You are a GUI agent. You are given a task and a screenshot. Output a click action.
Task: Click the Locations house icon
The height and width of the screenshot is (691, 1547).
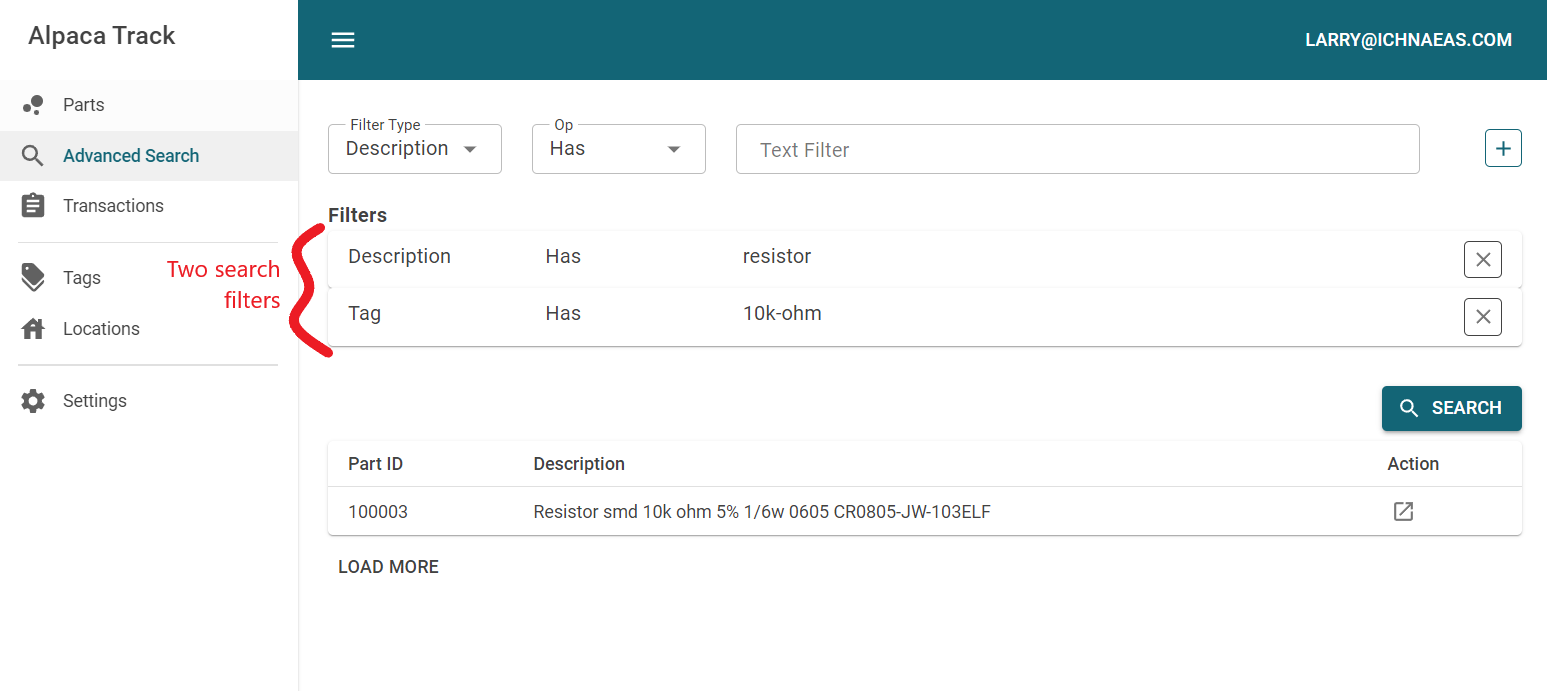click(x=33, y=329)
